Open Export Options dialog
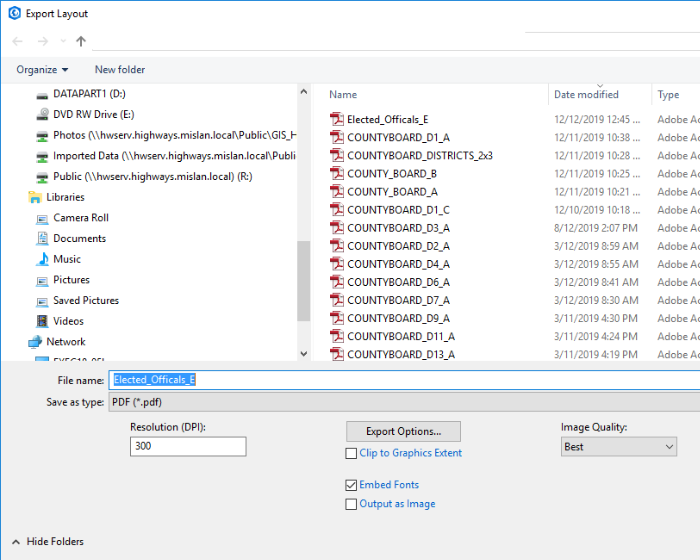The height and width of the screenshot is (560, 700). coord(404,431)
